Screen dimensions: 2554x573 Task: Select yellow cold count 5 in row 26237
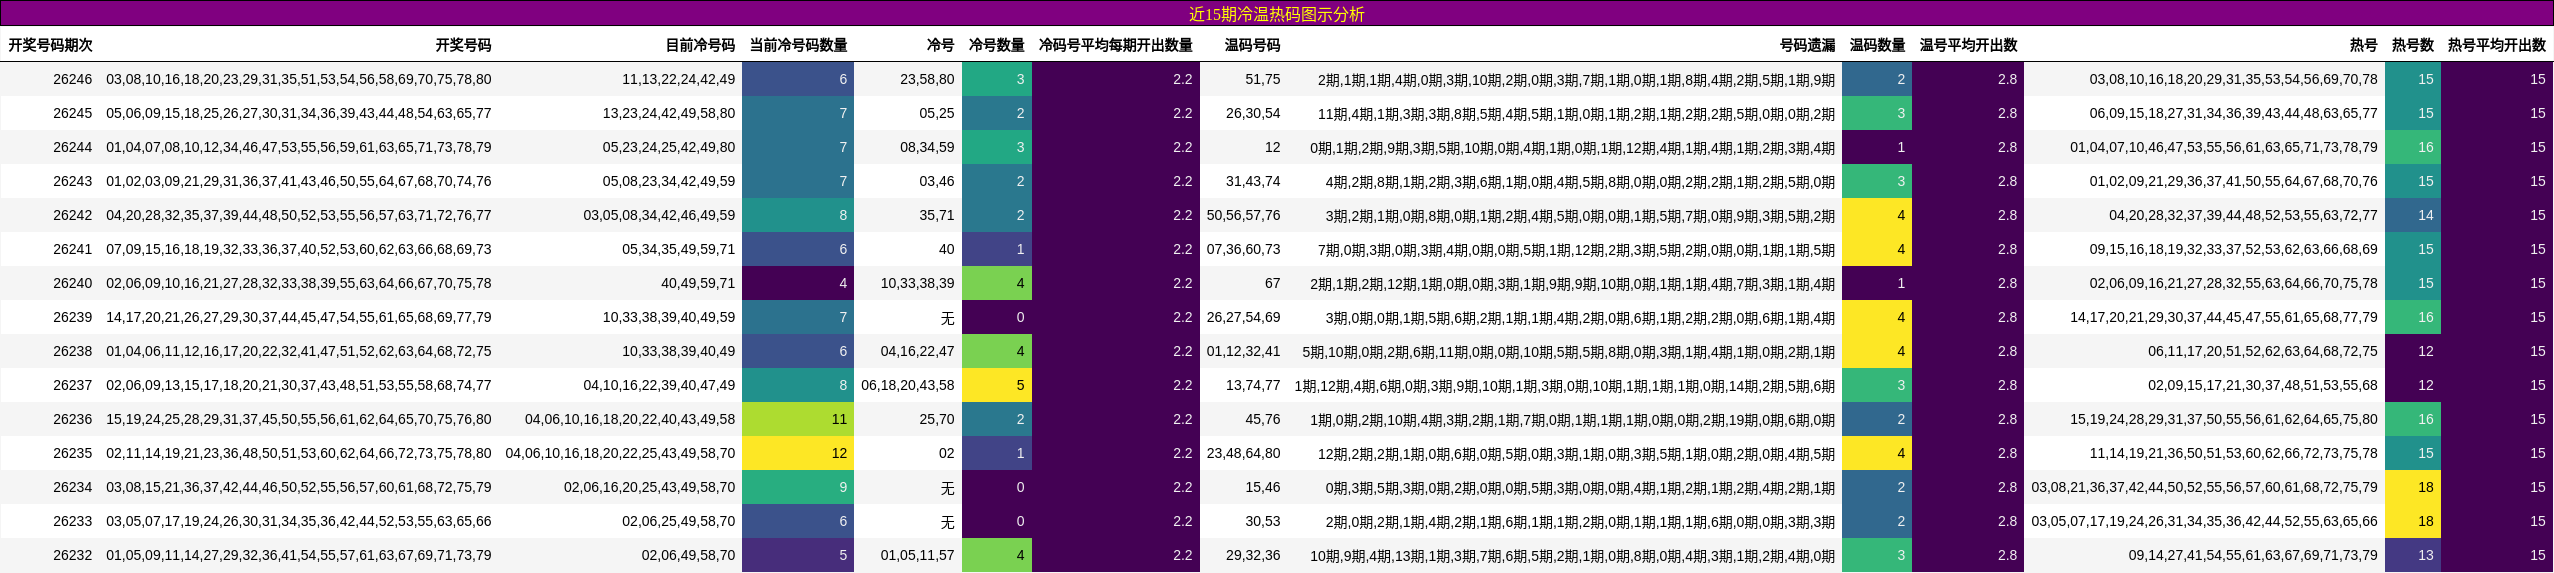[x=997, y=385]
